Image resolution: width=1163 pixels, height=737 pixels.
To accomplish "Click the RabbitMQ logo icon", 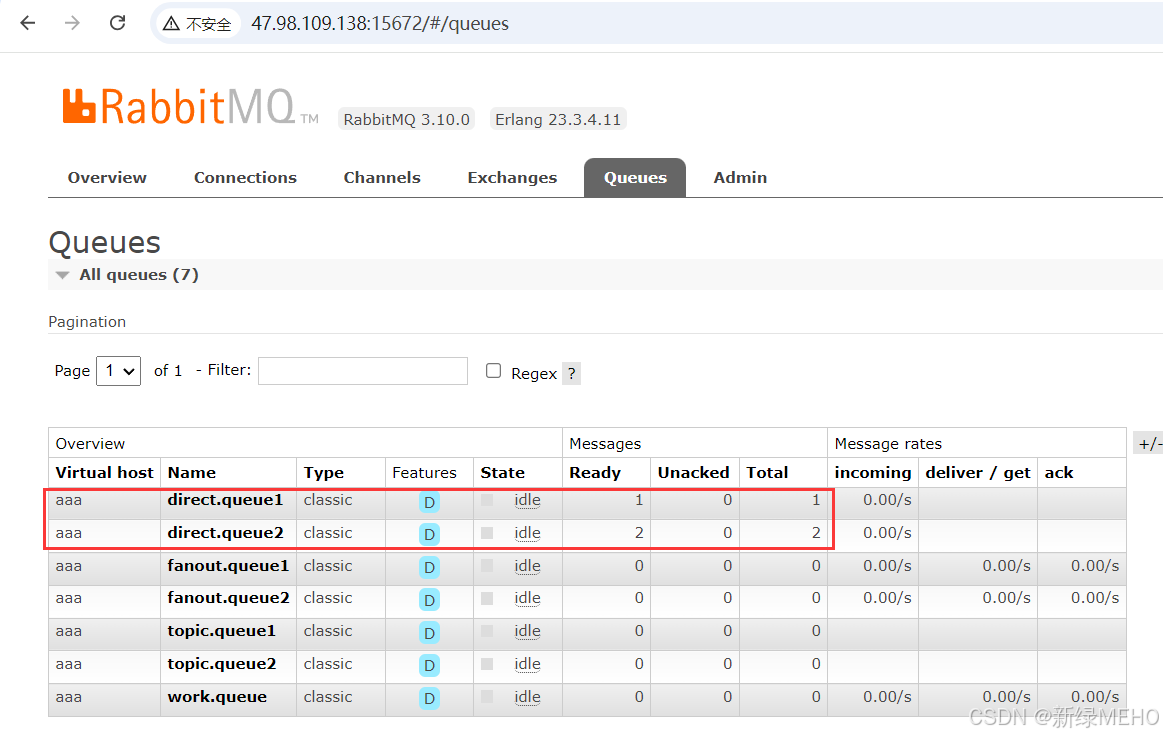I will (77, 103).
